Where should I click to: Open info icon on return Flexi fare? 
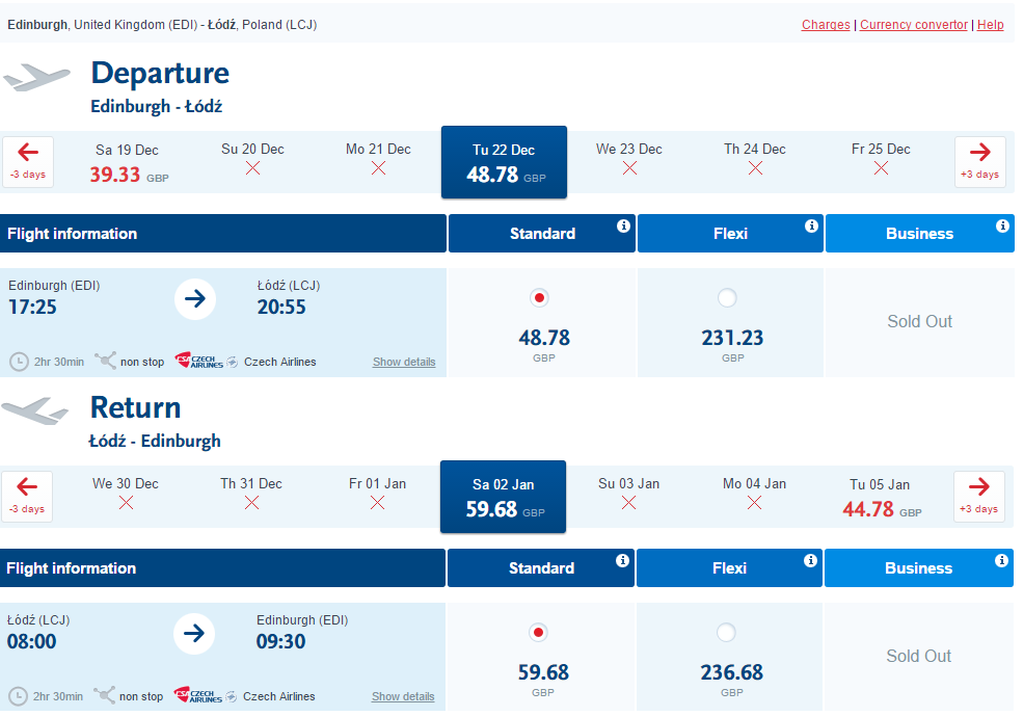810,560
